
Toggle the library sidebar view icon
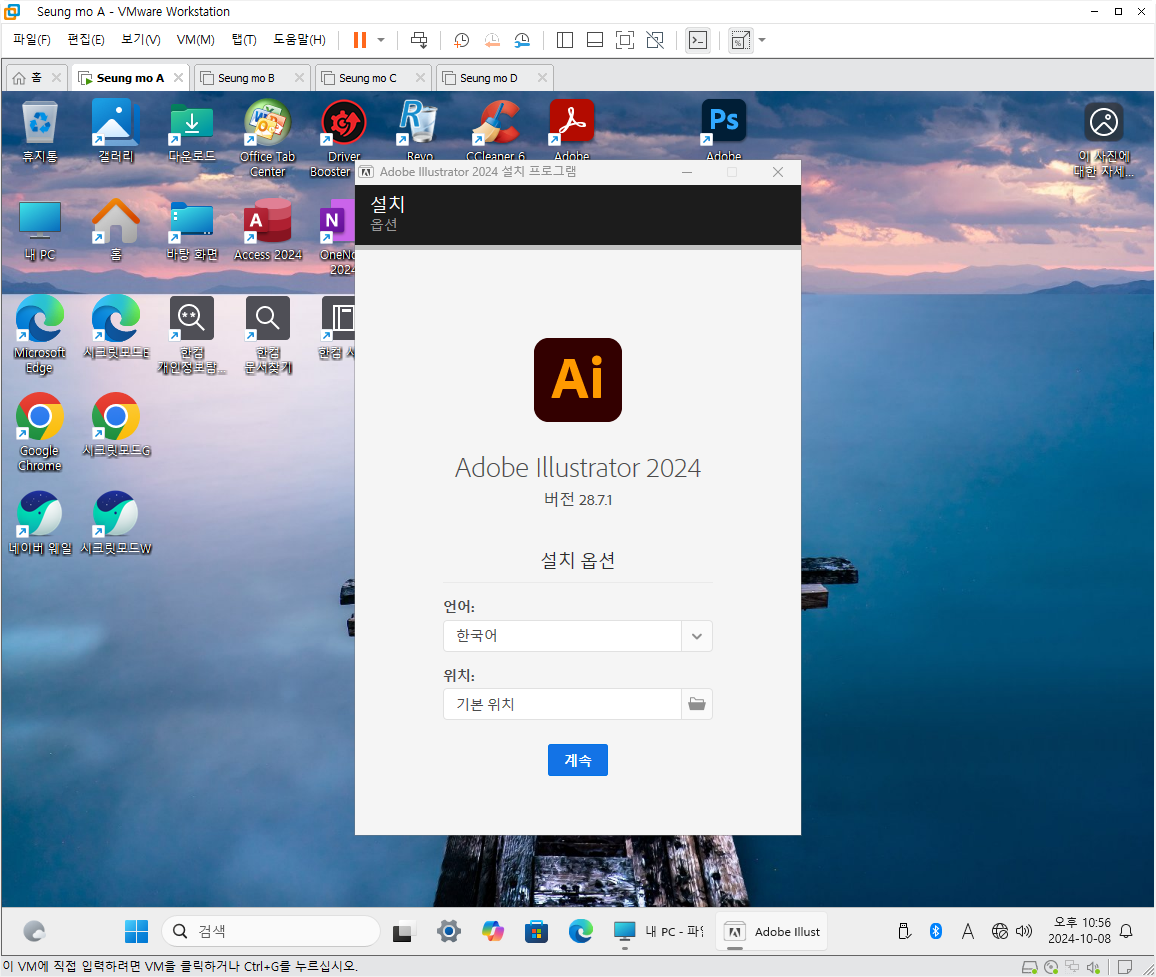[x=565, y=40]
